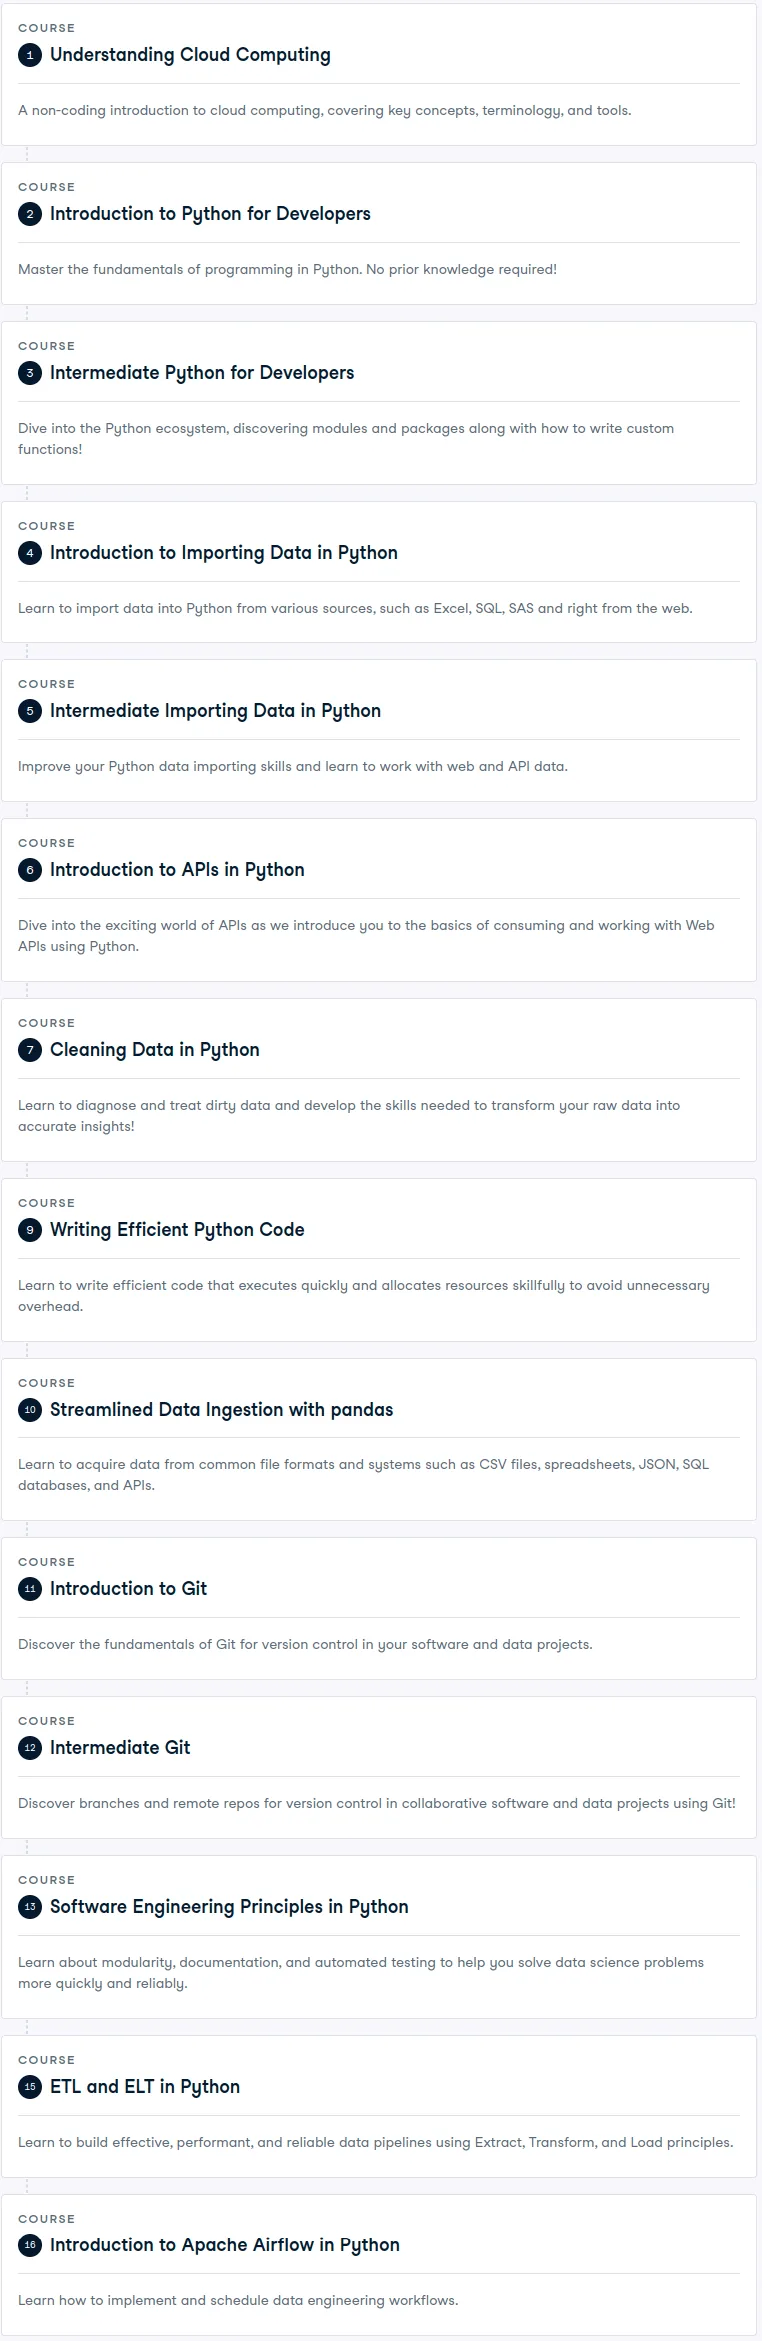View Software Engineering Principles in Python course

pyautogui.click(x=229, y=1907)
